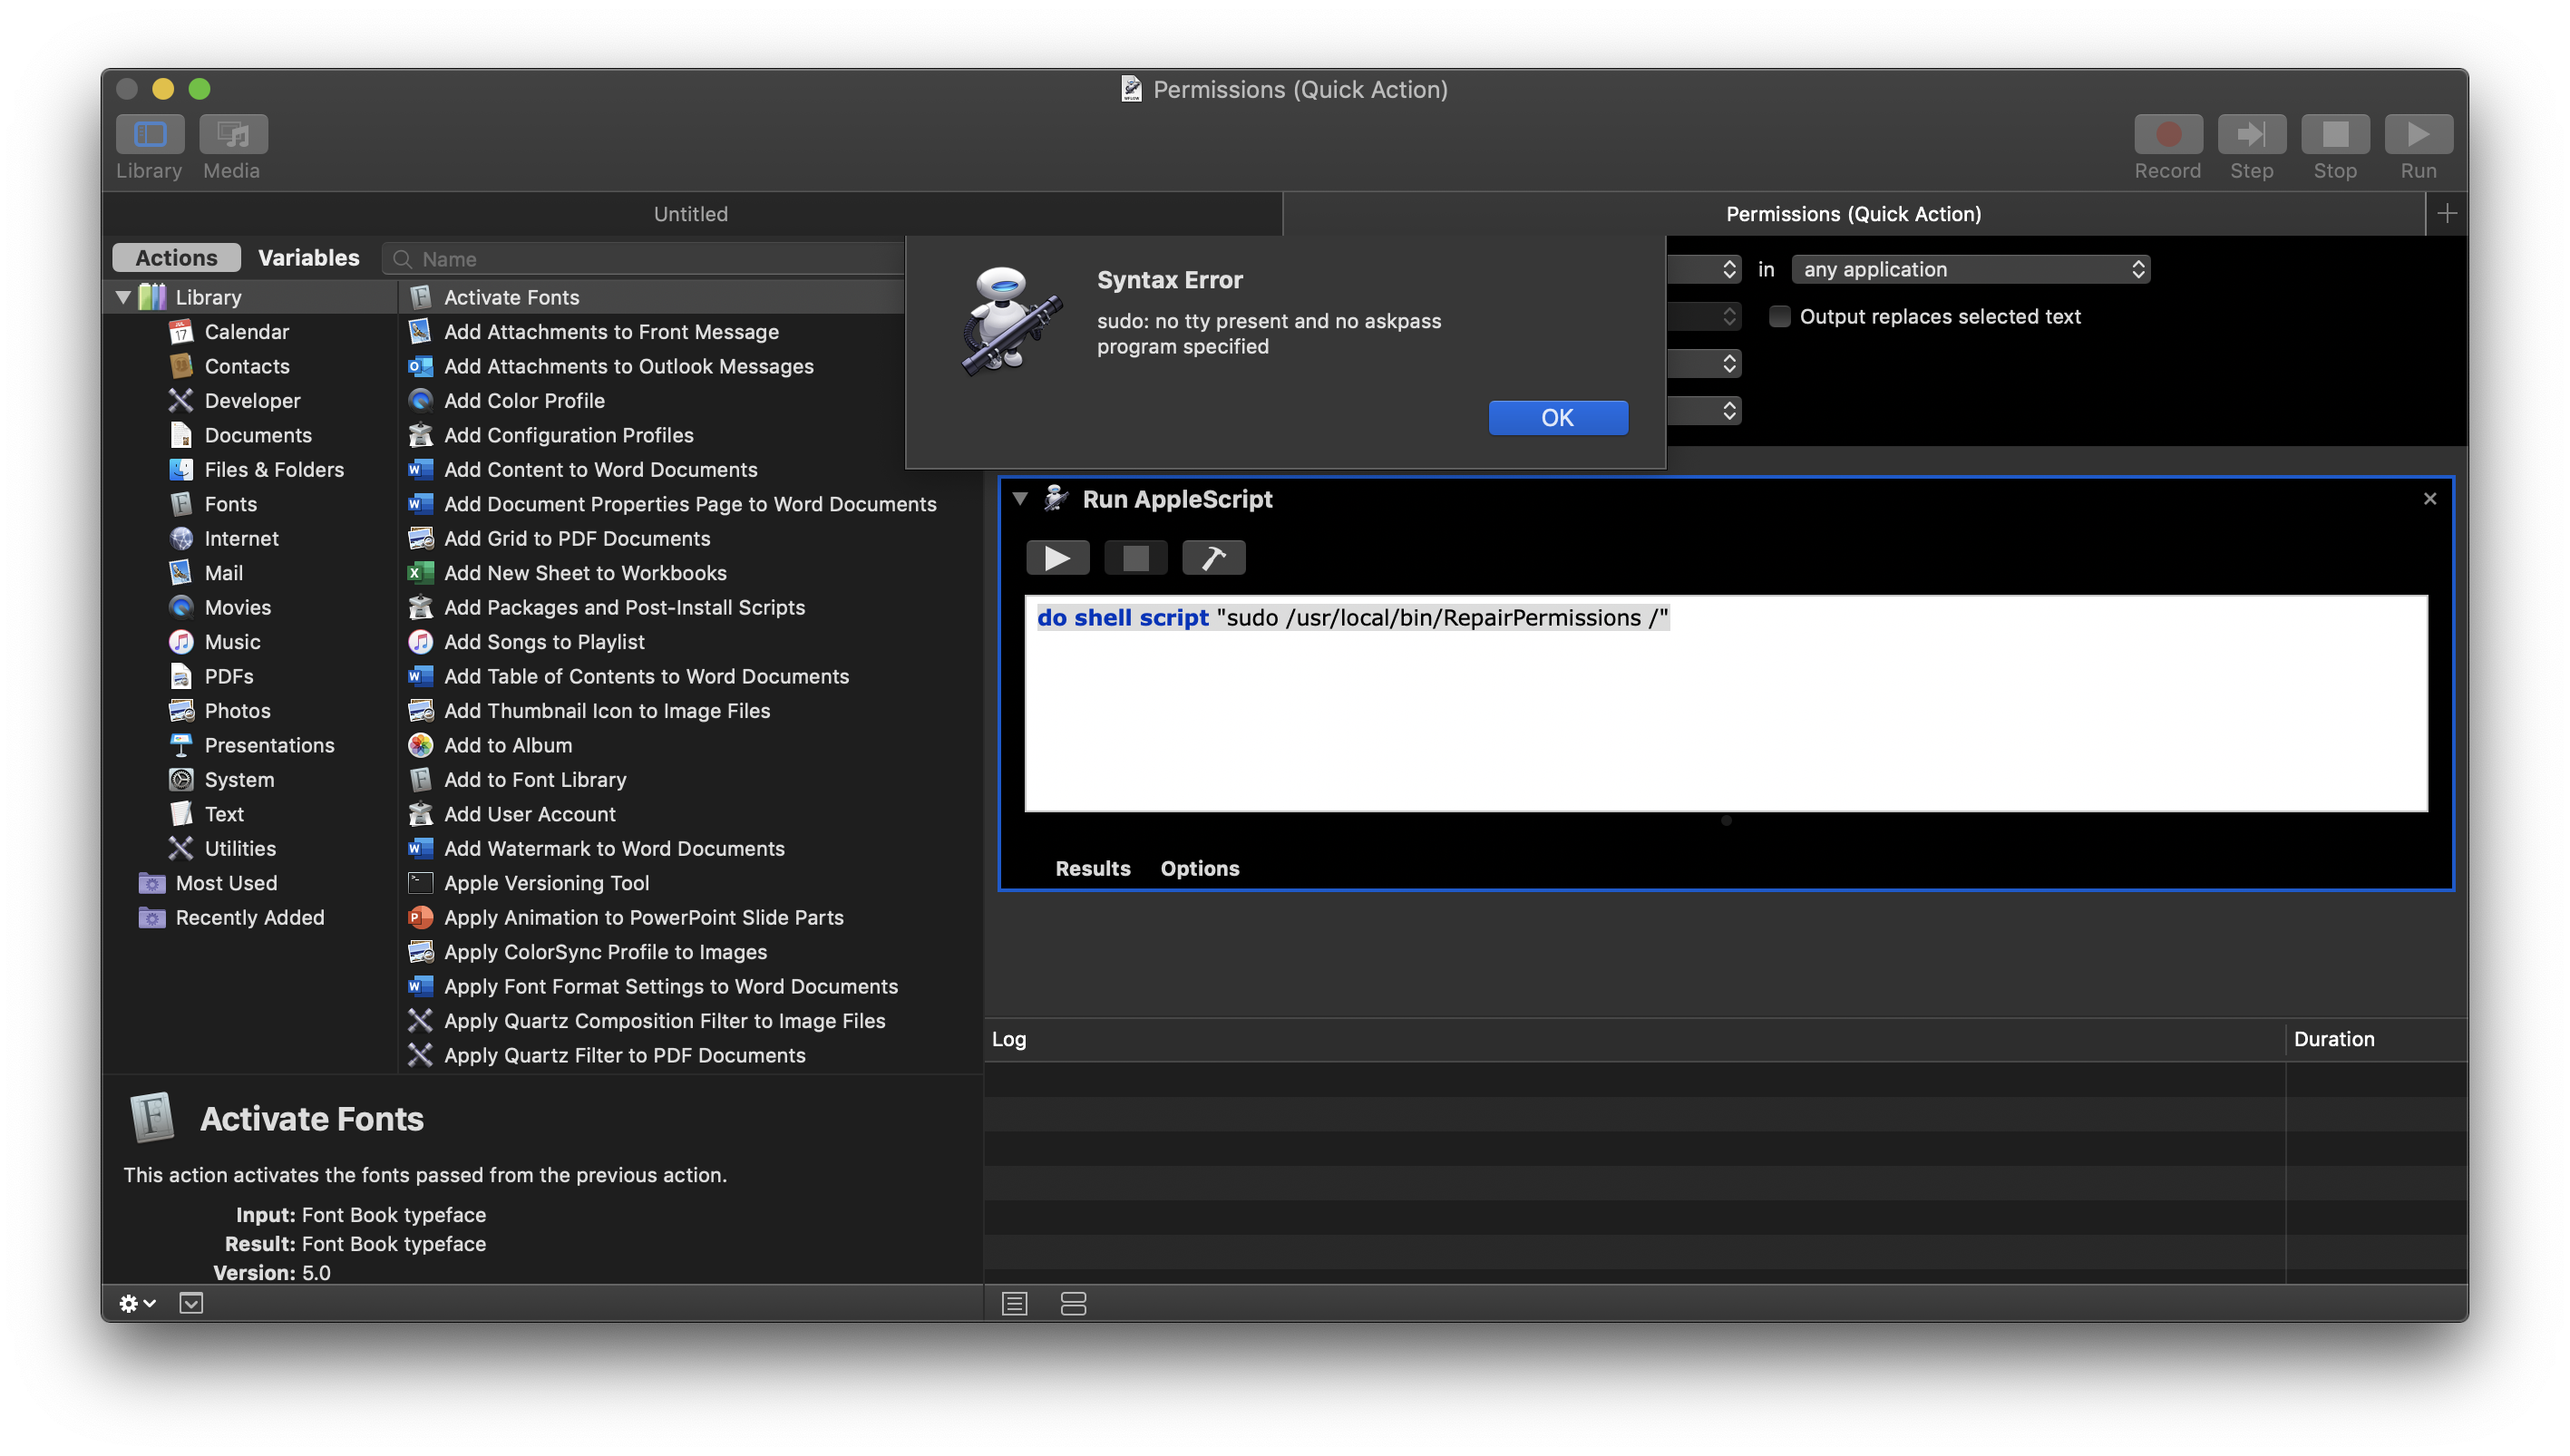The width and height of the screenshot is (2570, 1456).
Task: Click the Step toolbar button
Action: pos(2251,134)
